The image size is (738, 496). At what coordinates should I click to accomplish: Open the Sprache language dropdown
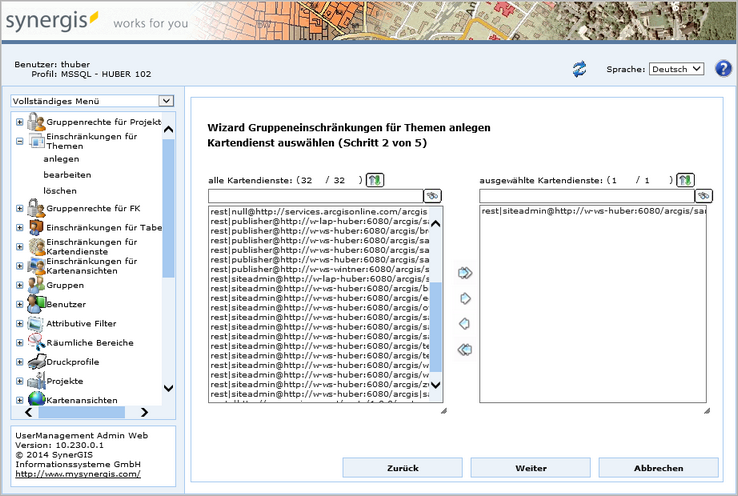coord(676,69)
